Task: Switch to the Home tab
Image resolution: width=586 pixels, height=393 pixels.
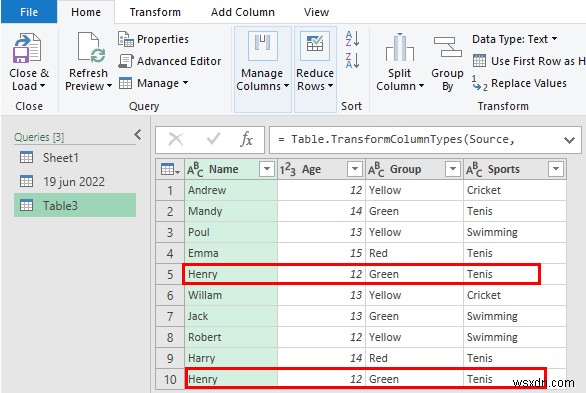Action: [x=86, y=12]
